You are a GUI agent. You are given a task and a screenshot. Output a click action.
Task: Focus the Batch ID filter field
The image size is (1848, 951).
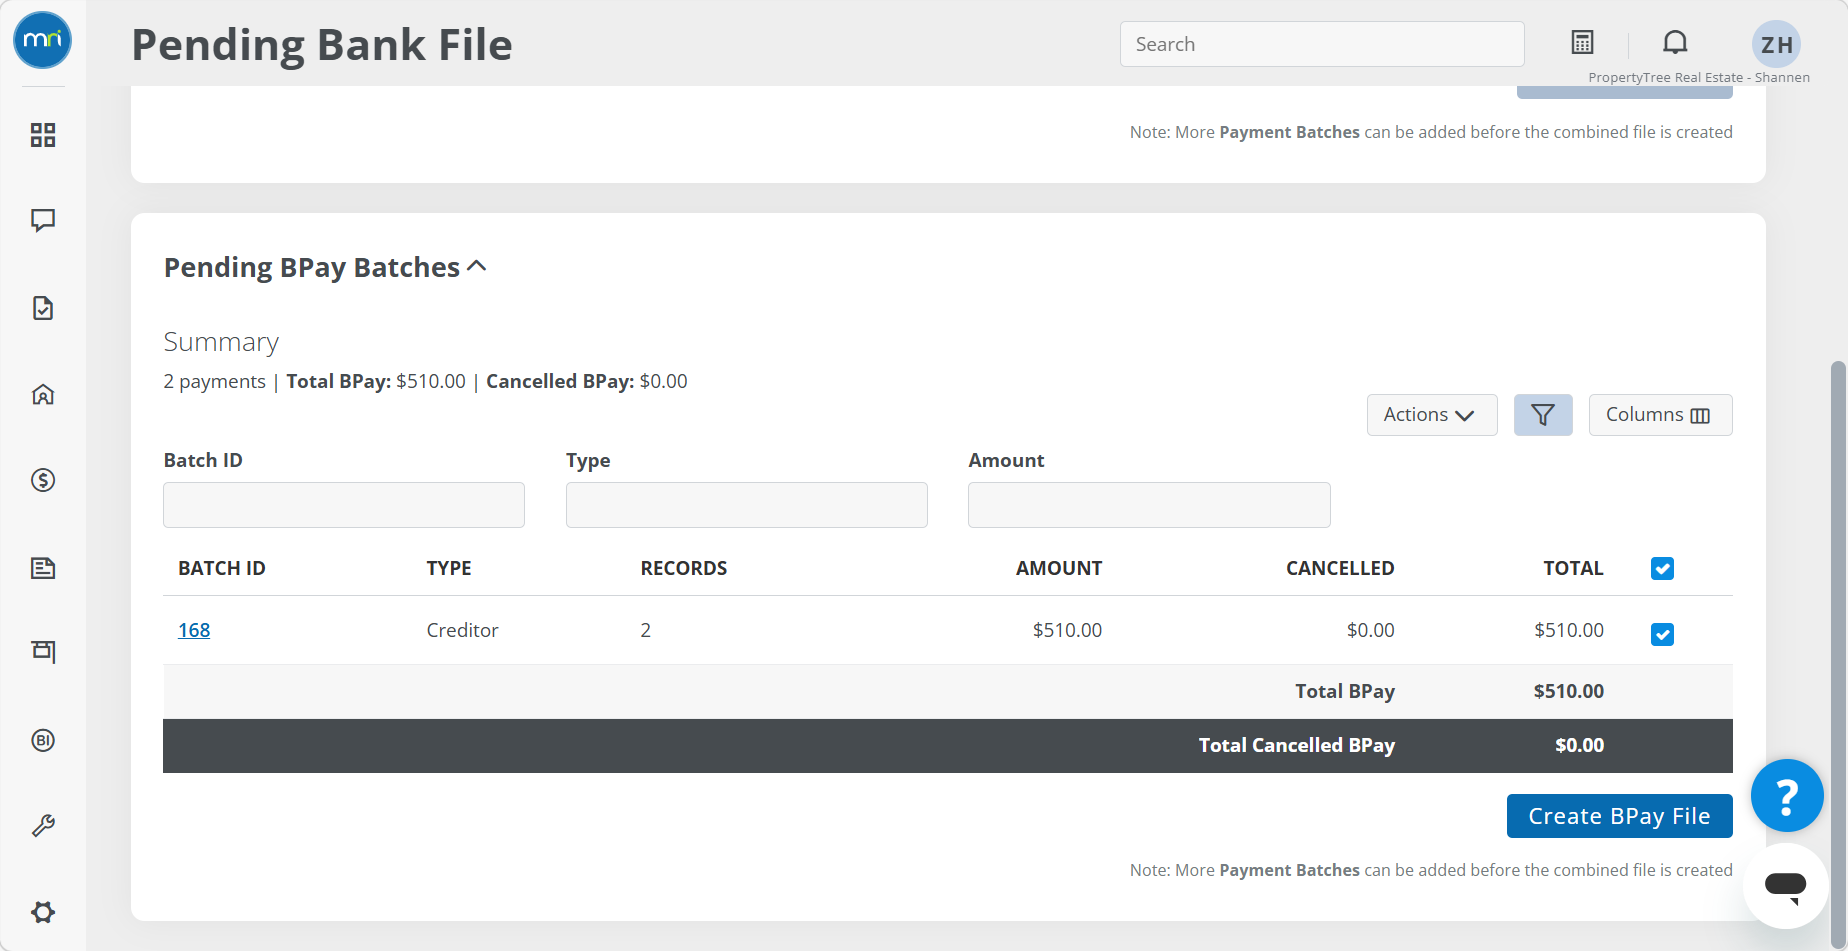click(x=344, y=505)
